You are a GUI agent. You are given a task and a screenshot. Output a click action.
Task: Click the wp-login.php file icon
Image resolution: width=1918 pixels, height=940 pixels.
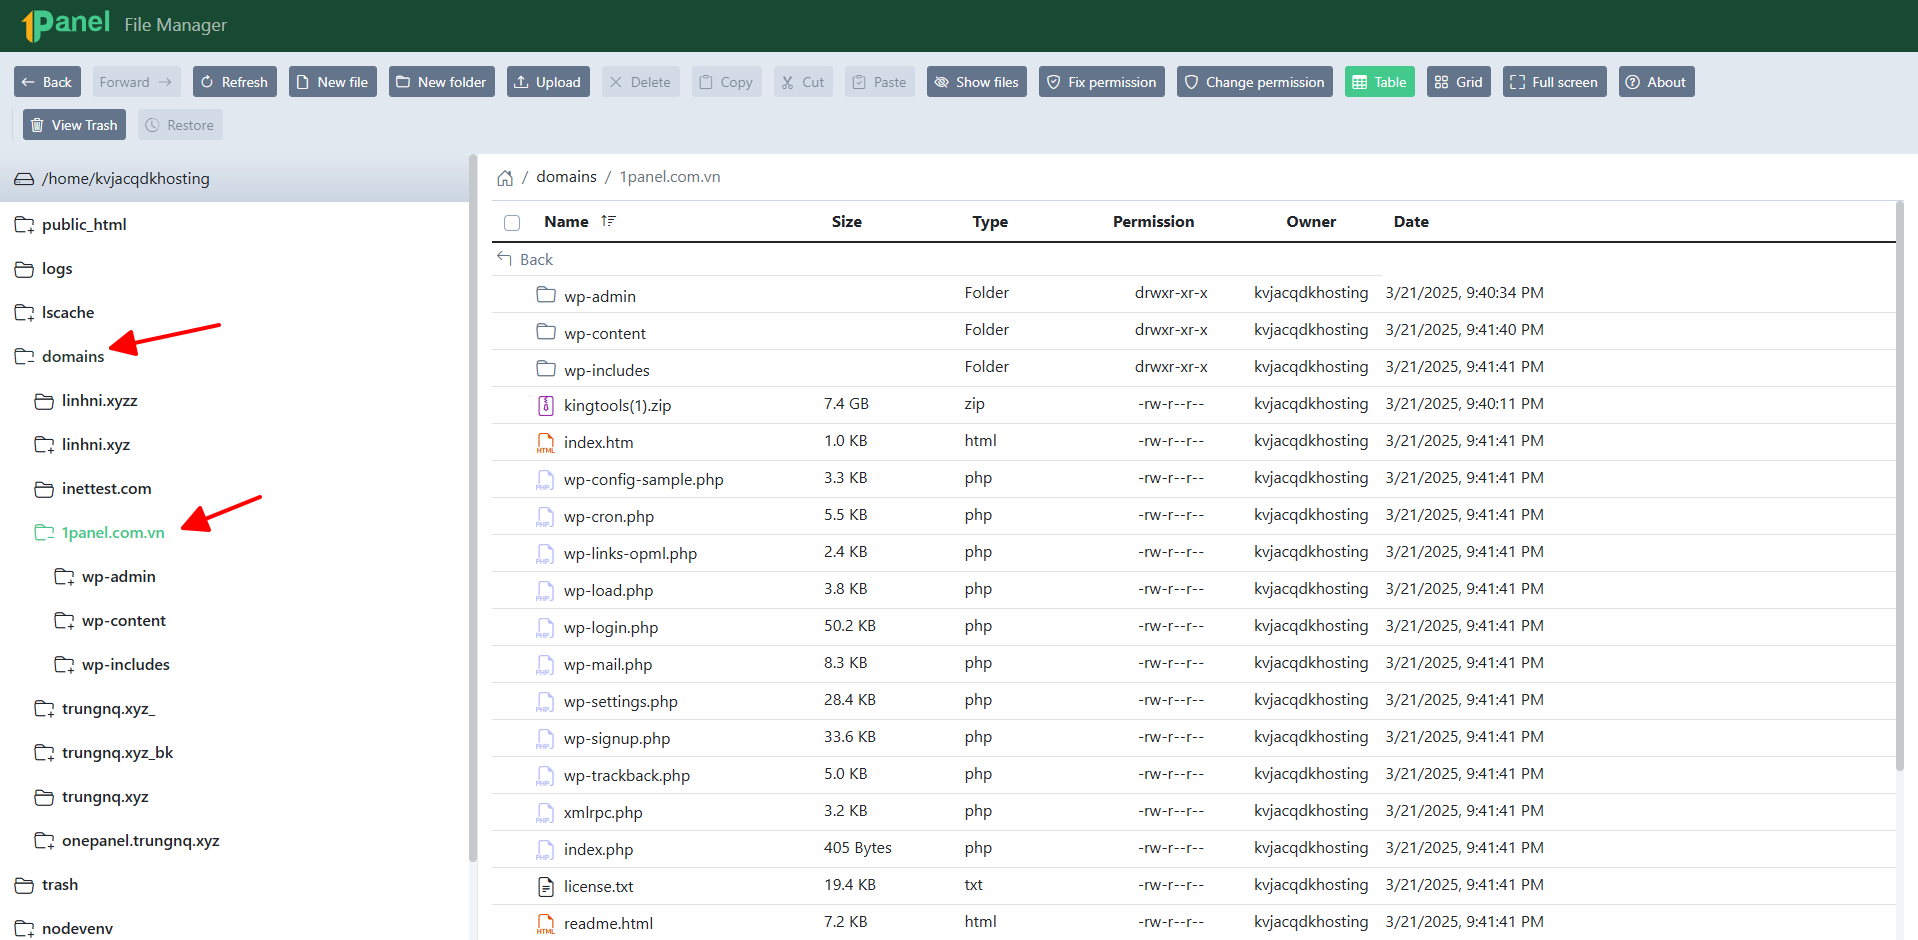[x=546, y=627]
